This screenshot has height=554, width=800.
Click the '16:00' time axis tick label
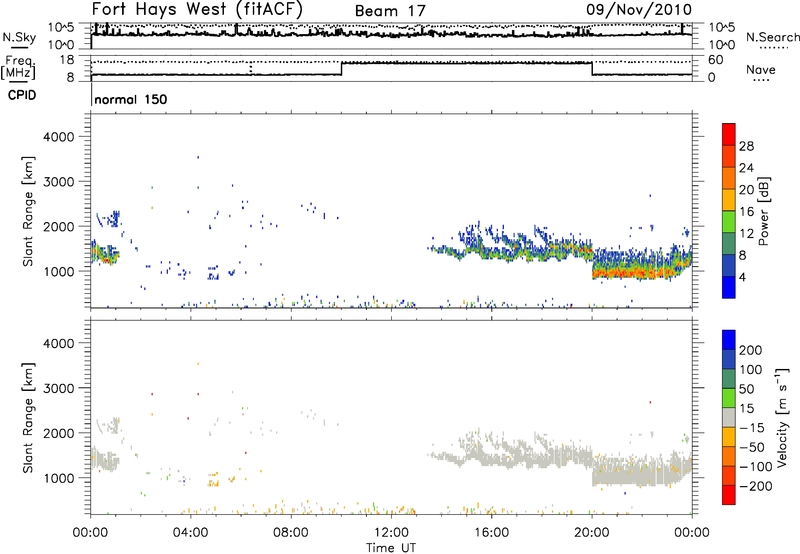coord(491,533)
